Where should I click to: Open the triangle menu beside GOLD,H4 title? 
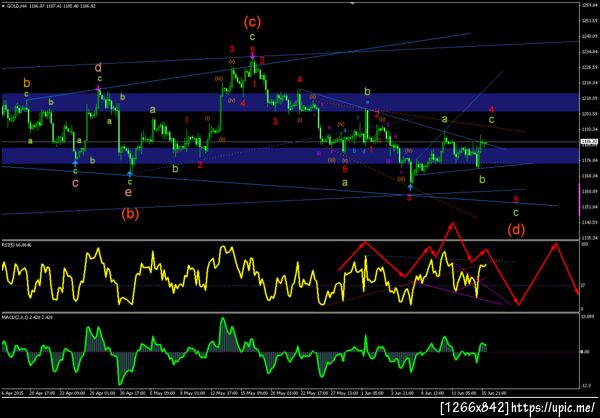[4, 6]
